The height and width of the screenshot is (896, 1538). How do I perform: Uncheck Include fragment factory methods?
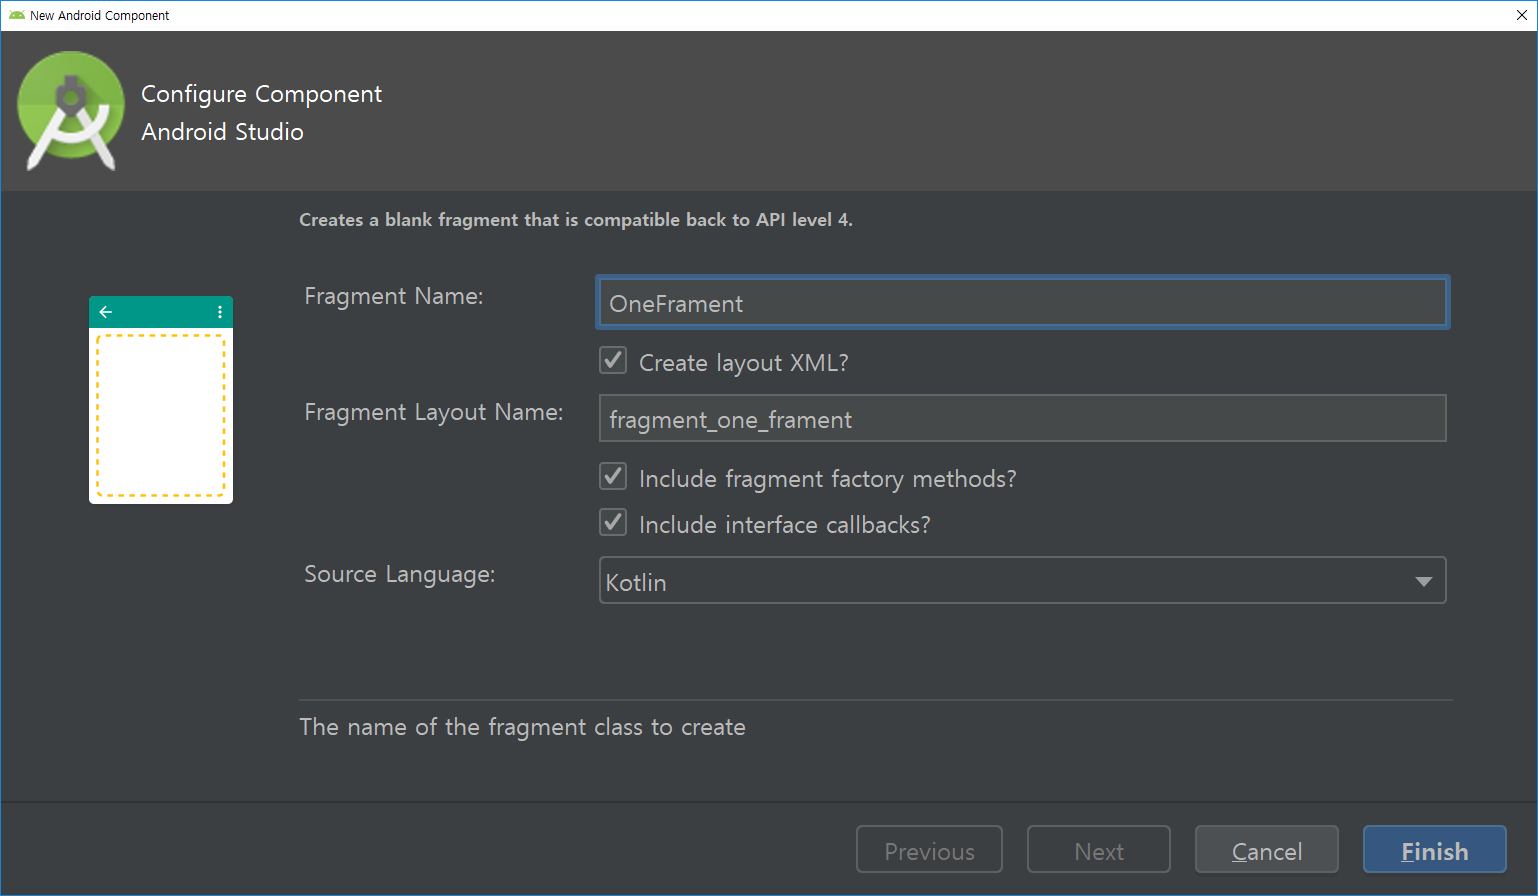[x=613, y=477]
